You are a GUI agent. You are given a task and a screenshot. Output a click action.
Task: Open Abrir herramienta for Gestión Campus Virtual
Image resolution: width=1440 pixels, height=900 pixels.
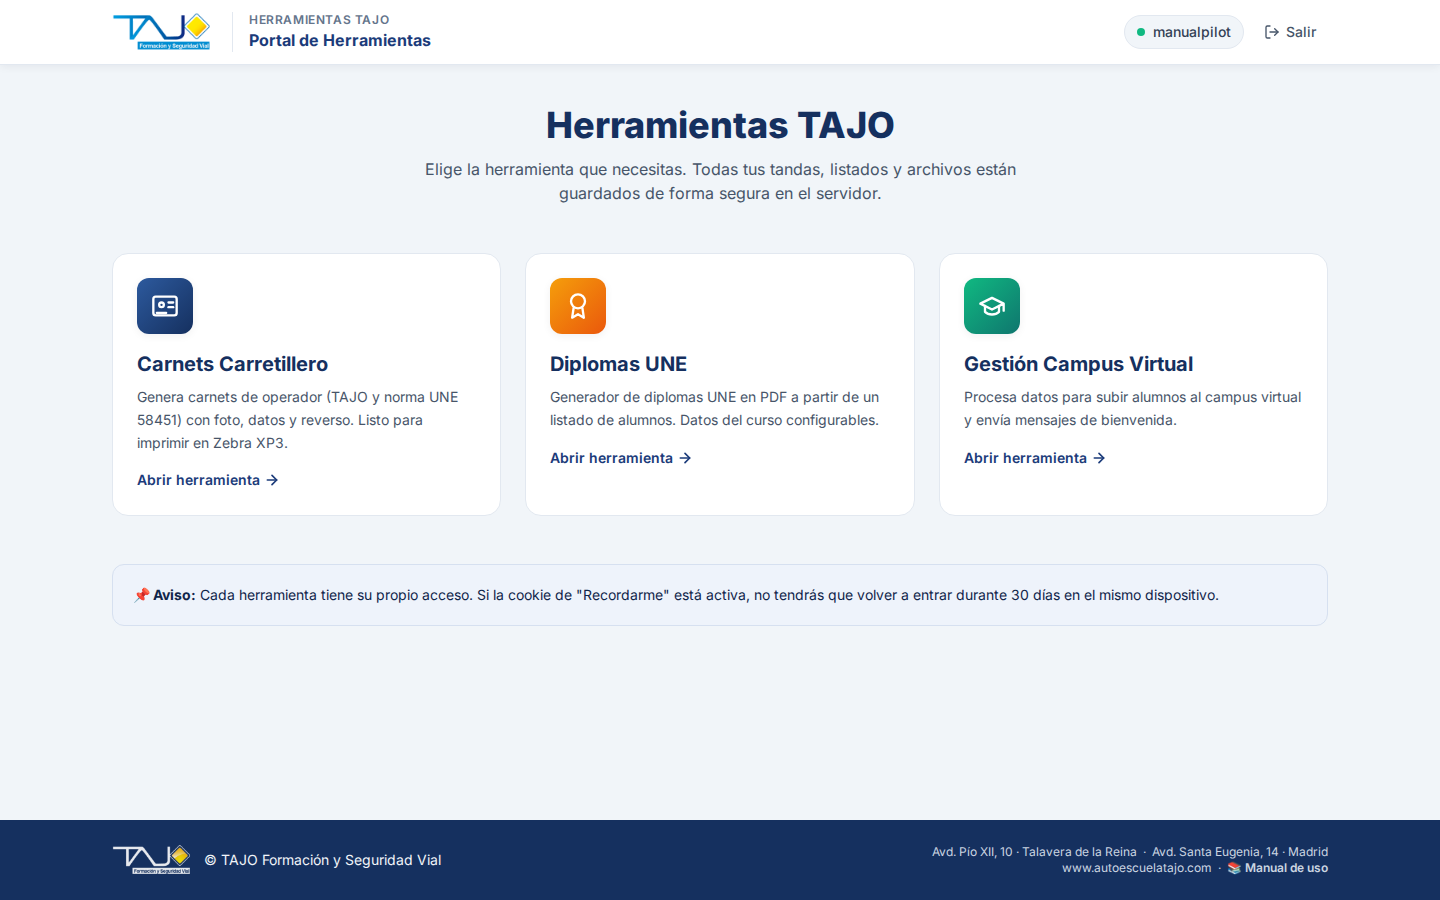(x=1035, y=458)
